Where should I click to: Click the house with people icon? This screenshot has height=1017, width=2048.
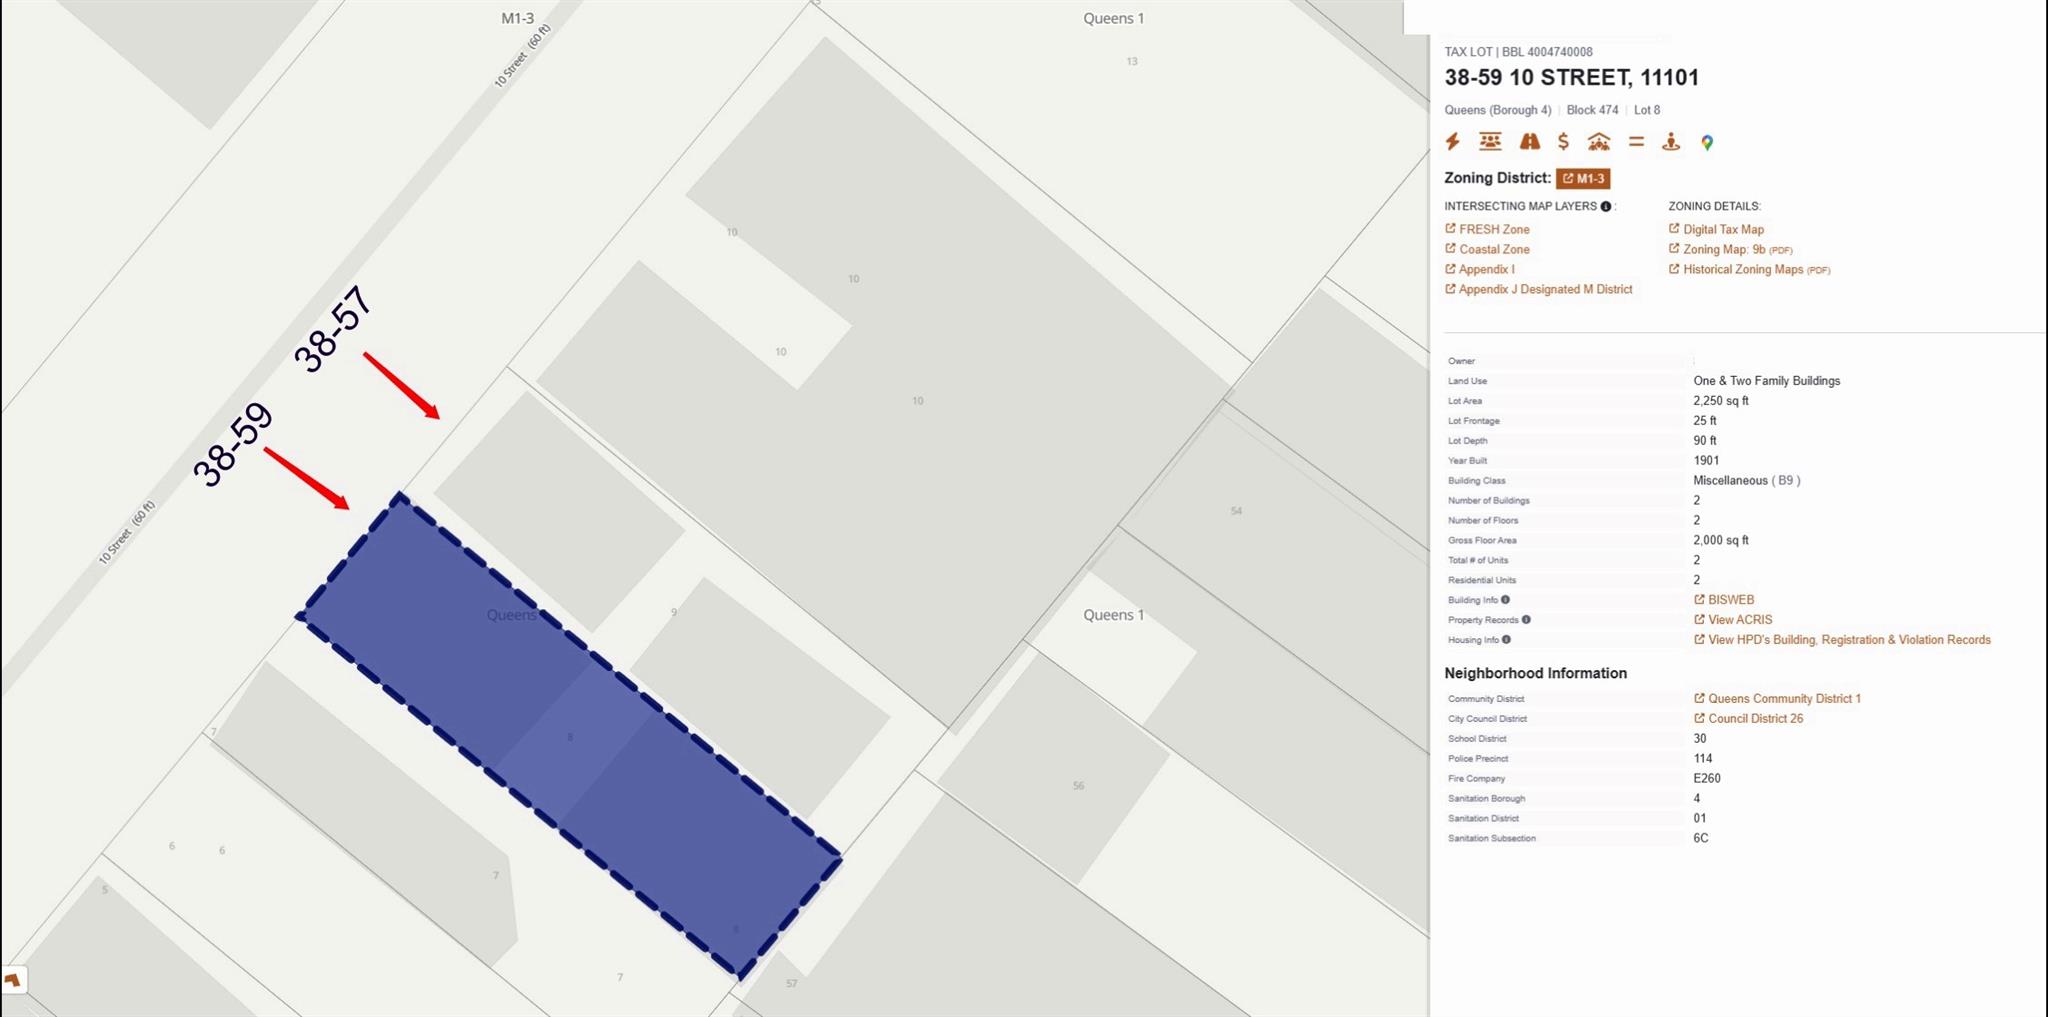pyautogui.click(x=1598, y=142)
